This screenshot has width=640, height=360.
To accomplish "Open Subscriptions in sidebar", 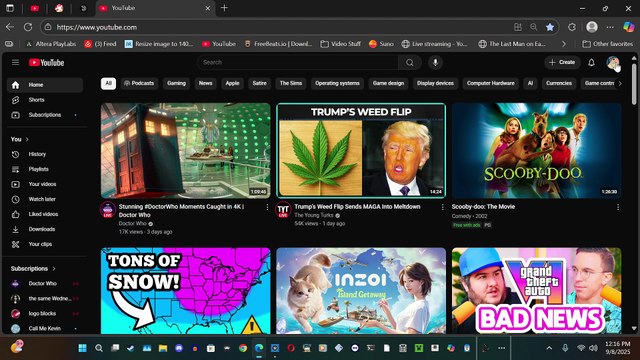I will click(44, 115).
